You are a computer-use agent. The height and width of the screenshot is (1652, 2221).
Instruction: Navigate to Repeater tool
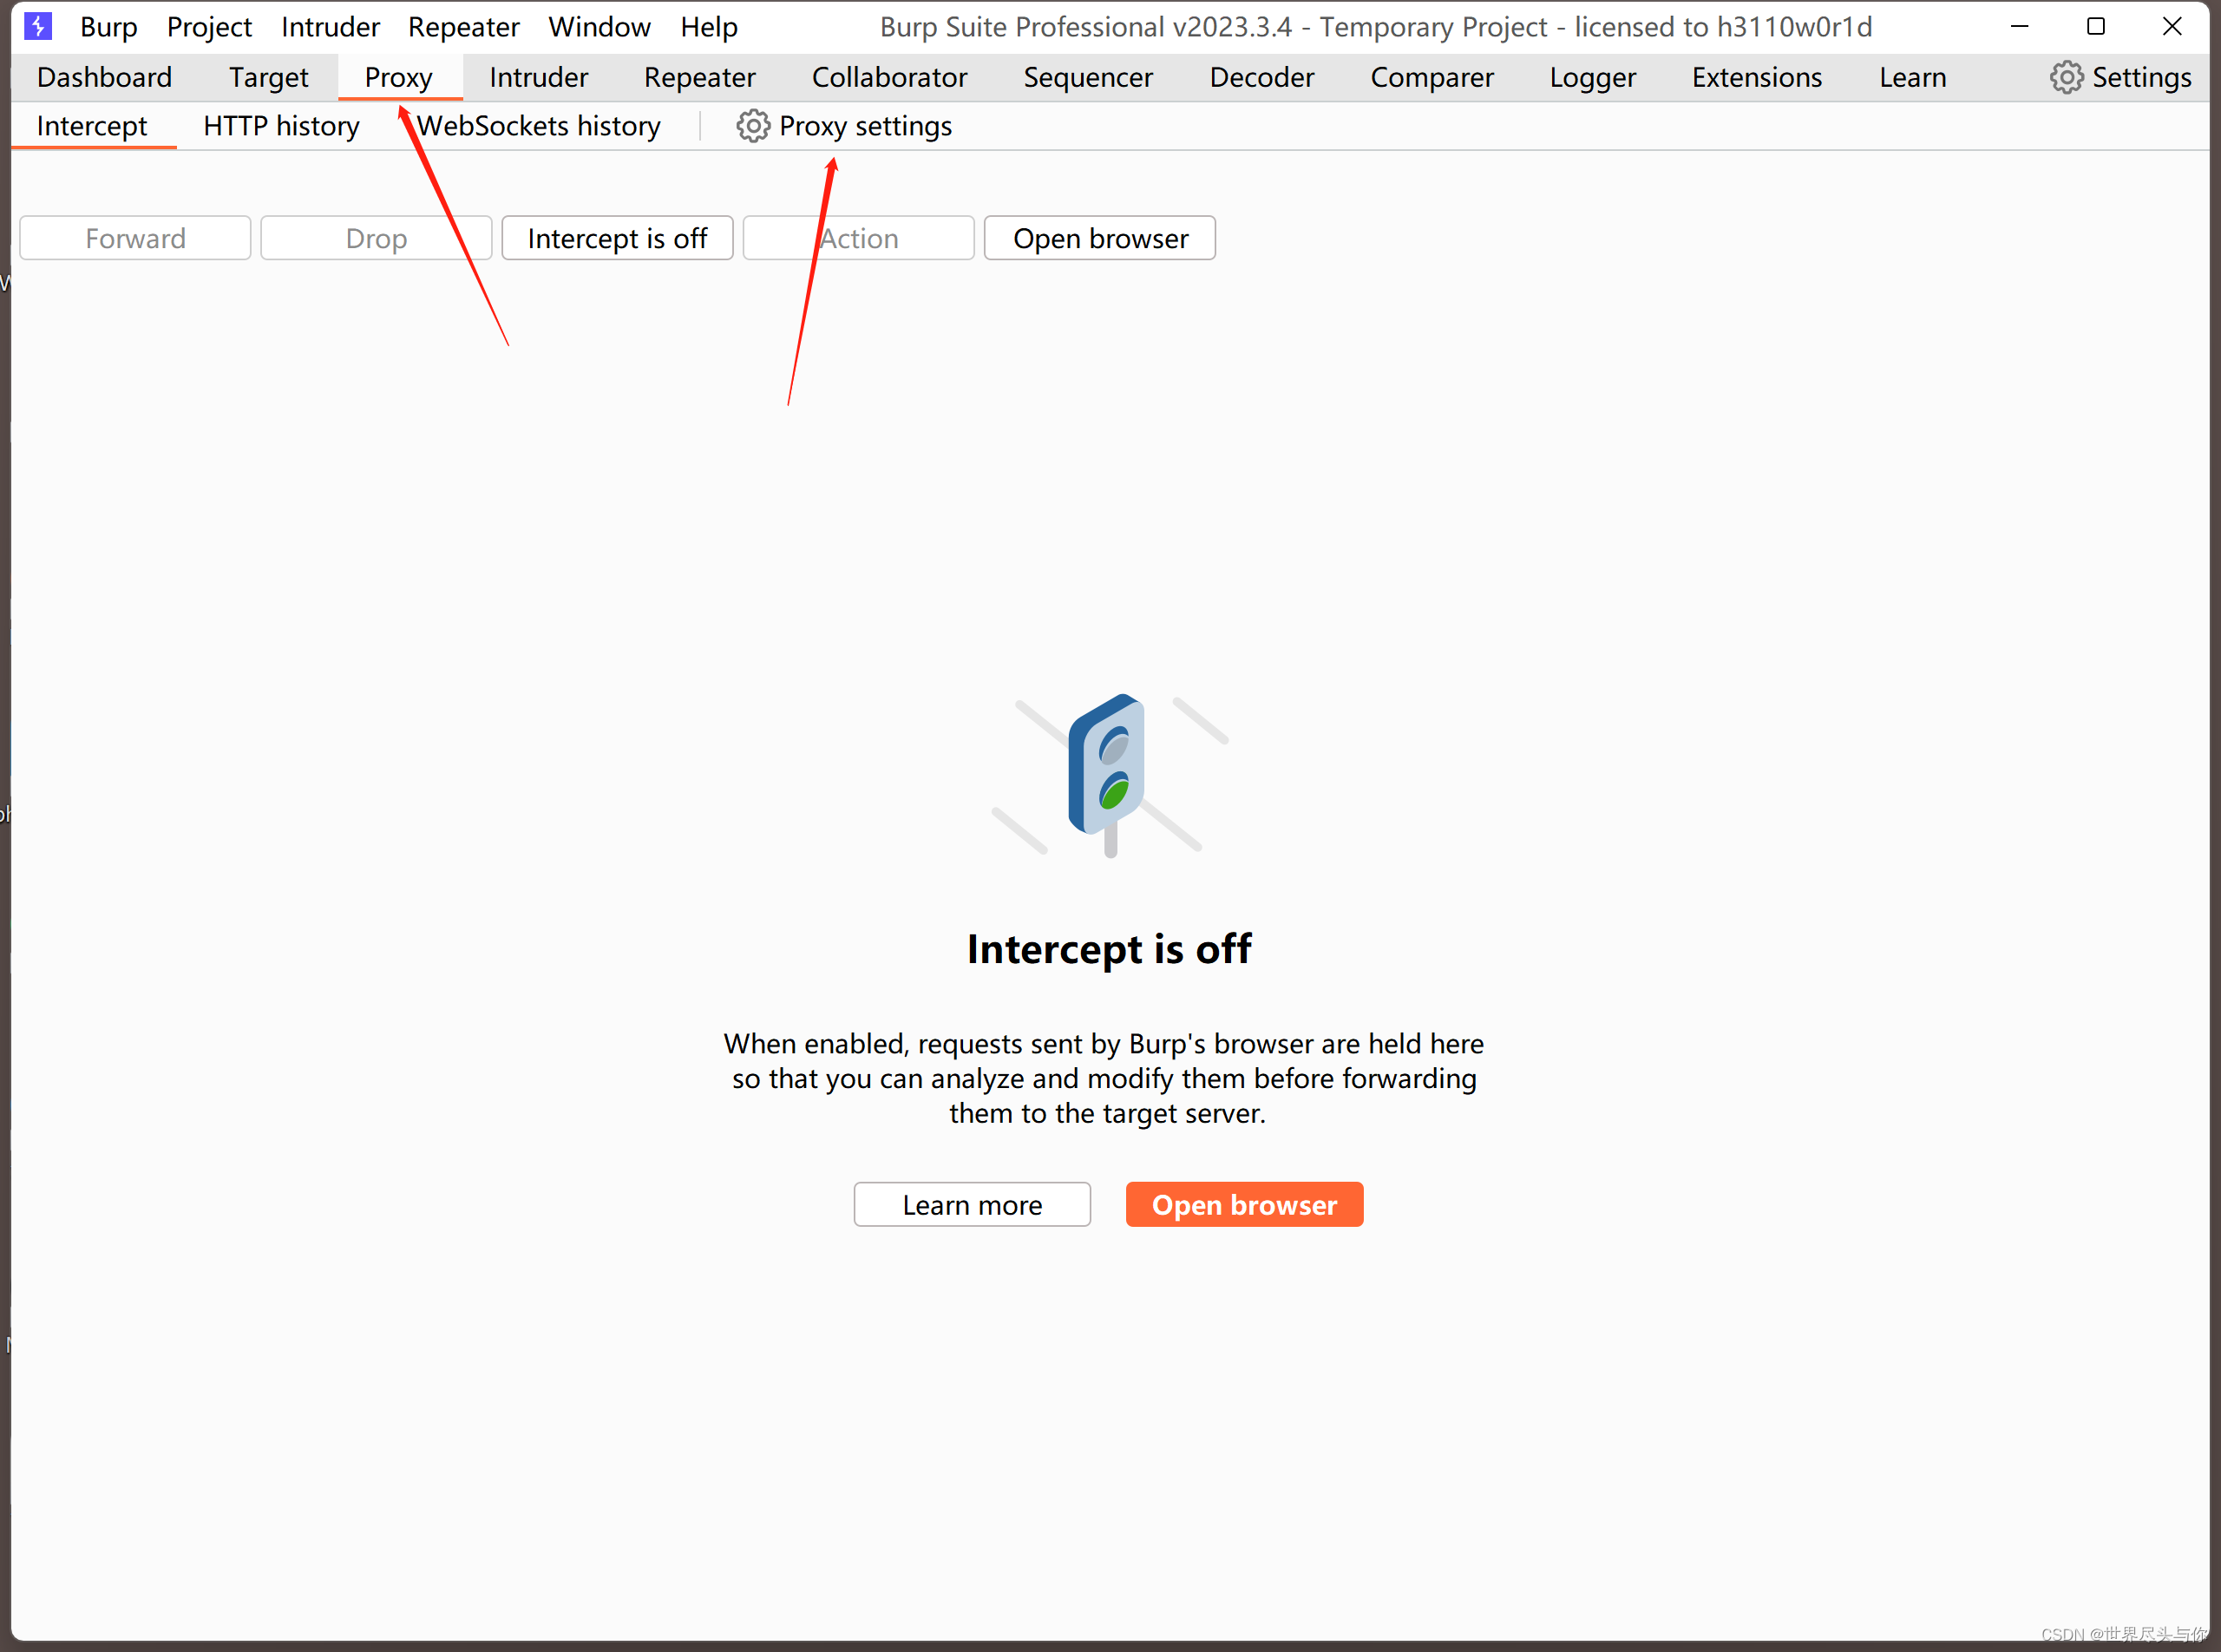tap(699, 76)
